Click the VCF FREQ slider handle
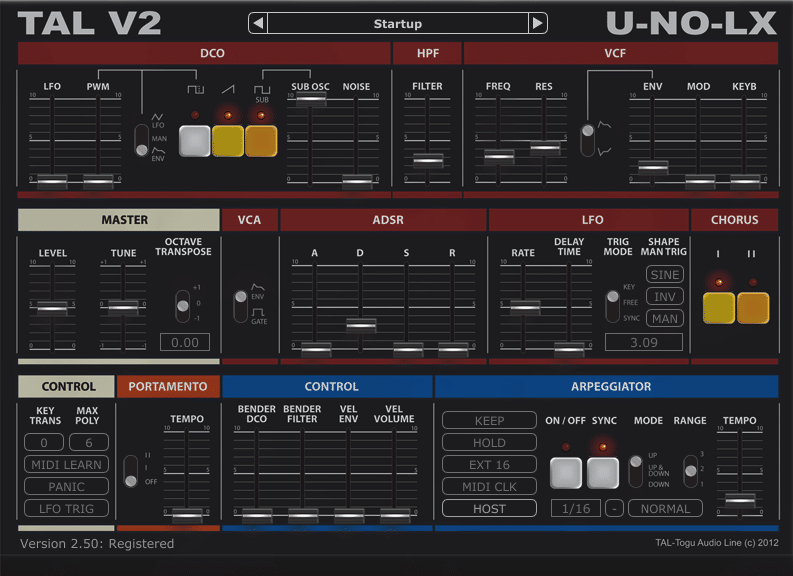This screenshot has width=793, height=576. [499, 156]
